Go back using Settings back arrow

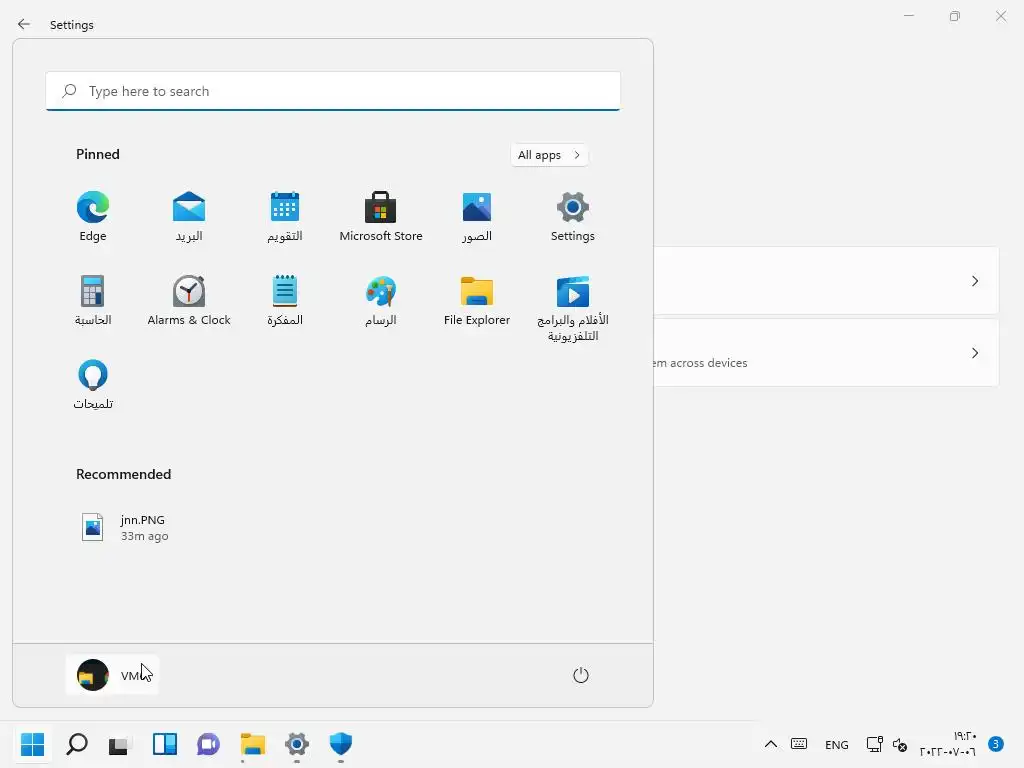pos(24,24)
